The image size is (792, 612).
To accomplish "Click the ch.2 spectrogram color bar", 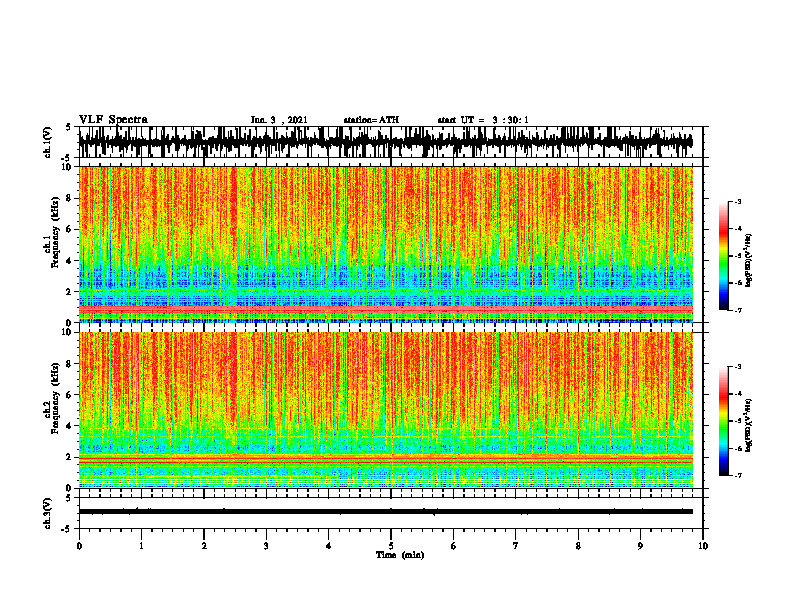I will (x=723, y=421).
